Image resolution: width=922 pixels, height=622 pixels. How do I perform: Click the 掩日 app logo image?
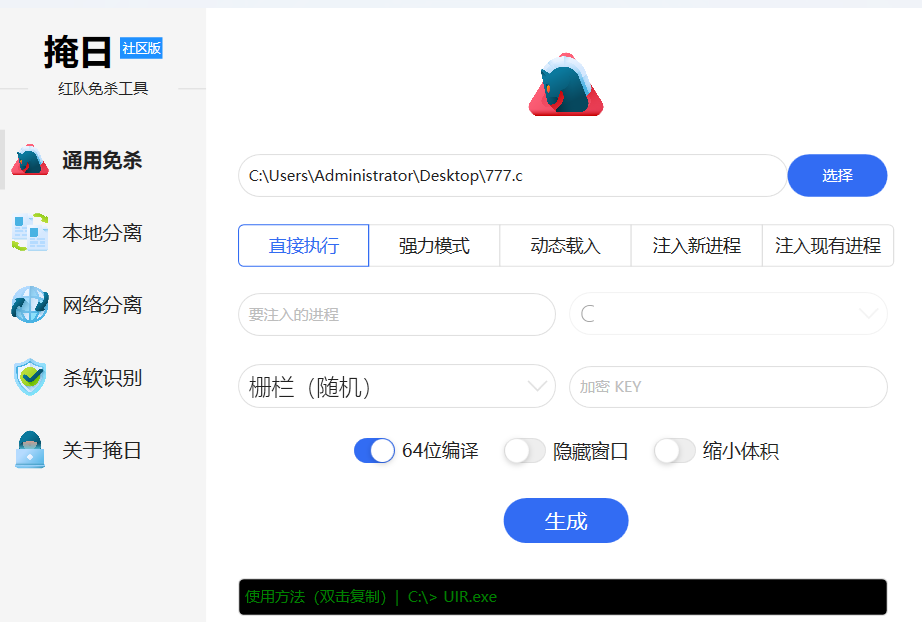pos(565,82)
